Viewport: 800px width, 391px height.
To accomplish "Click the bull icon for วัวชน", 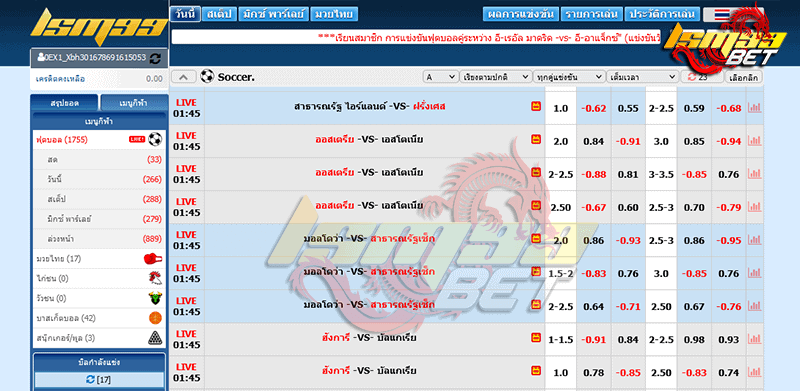I will pyautogui.click(x=155, y=298).
